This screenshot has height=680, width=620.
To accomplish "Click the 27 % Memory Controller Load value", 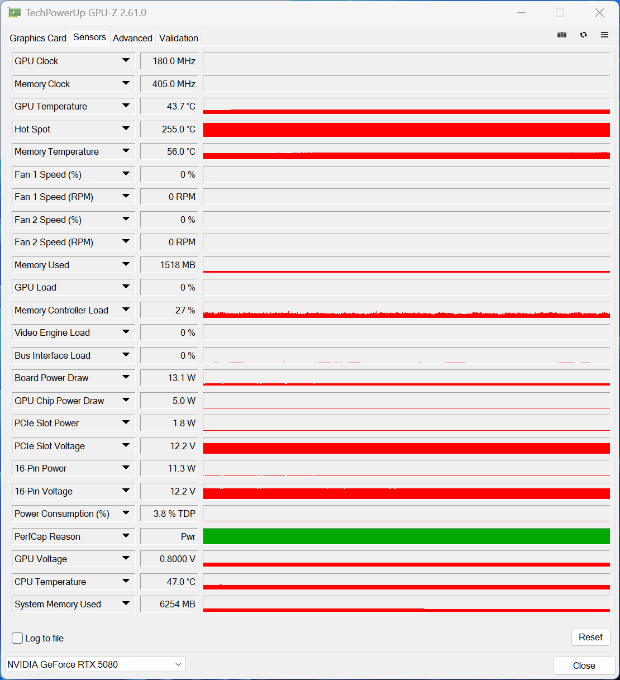I will click(169, 310).
